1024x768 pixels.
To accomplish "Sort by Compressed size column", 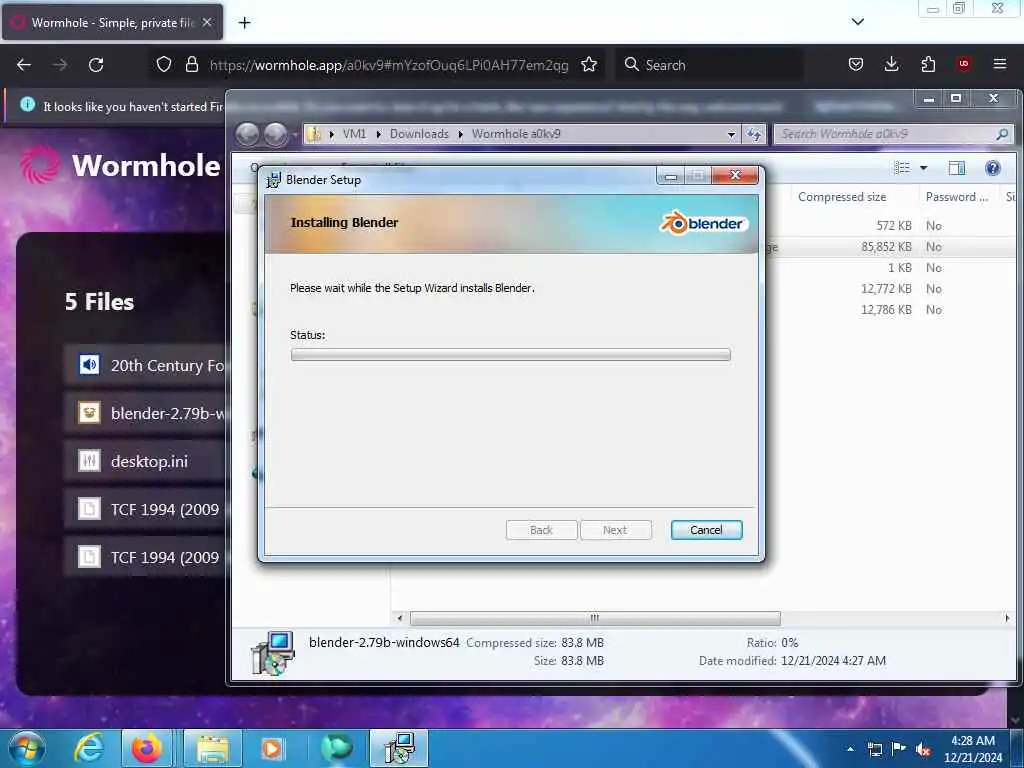I will 842,197.
